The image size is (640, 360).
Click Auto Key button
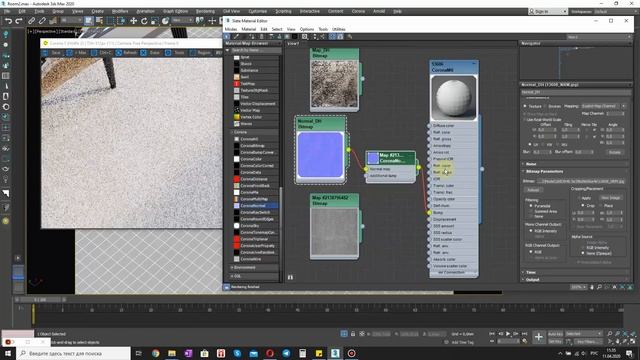(x=555, y=334)
